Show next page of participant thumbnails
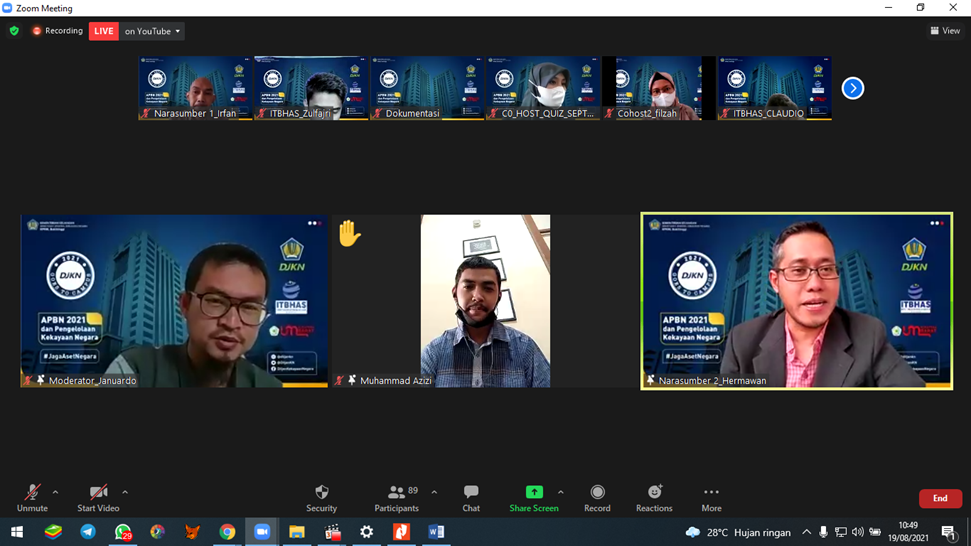This screenshot has width=971, height=546. 852,88
